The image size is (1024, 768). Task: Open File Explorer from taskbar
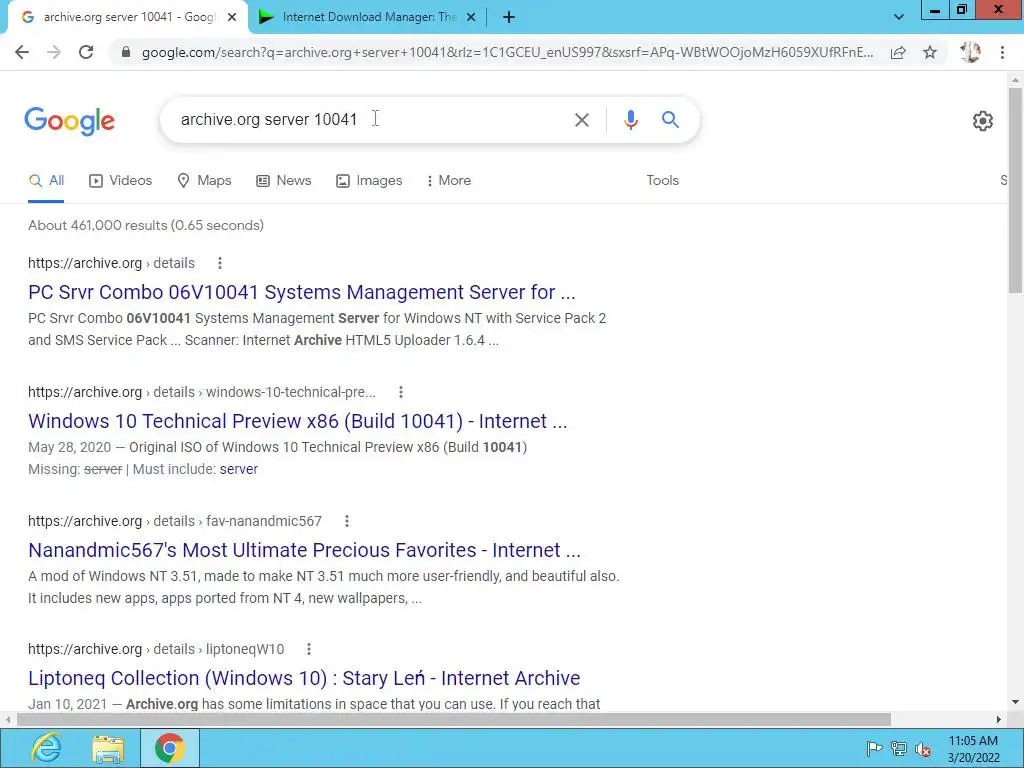coord(108,748)
